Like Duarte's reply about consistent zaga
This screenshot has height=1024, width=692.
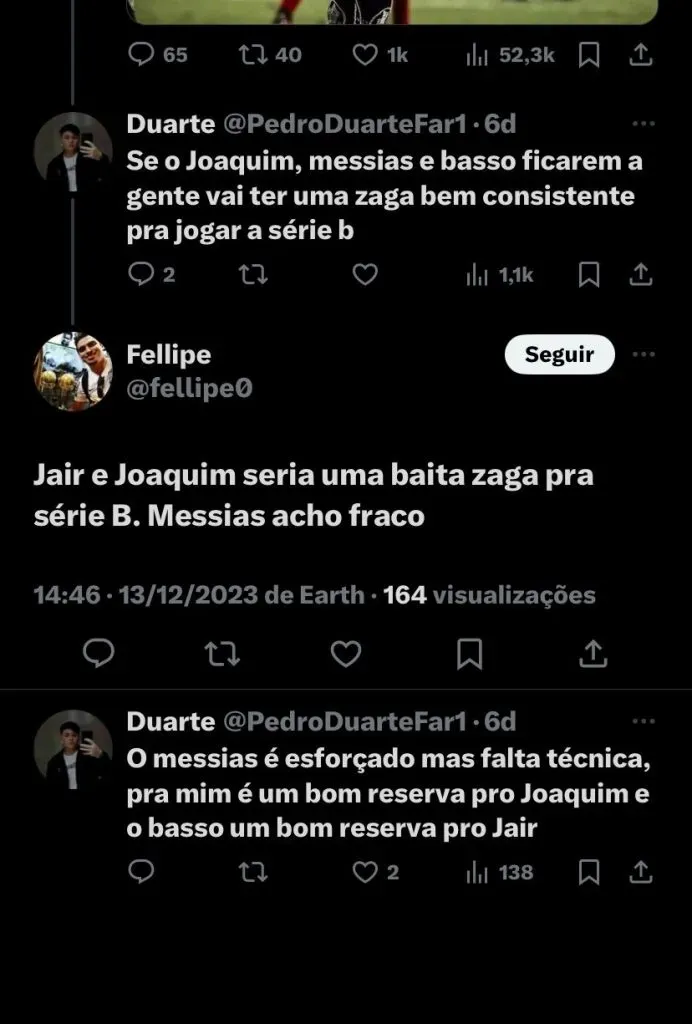click(x=365, y=274)
